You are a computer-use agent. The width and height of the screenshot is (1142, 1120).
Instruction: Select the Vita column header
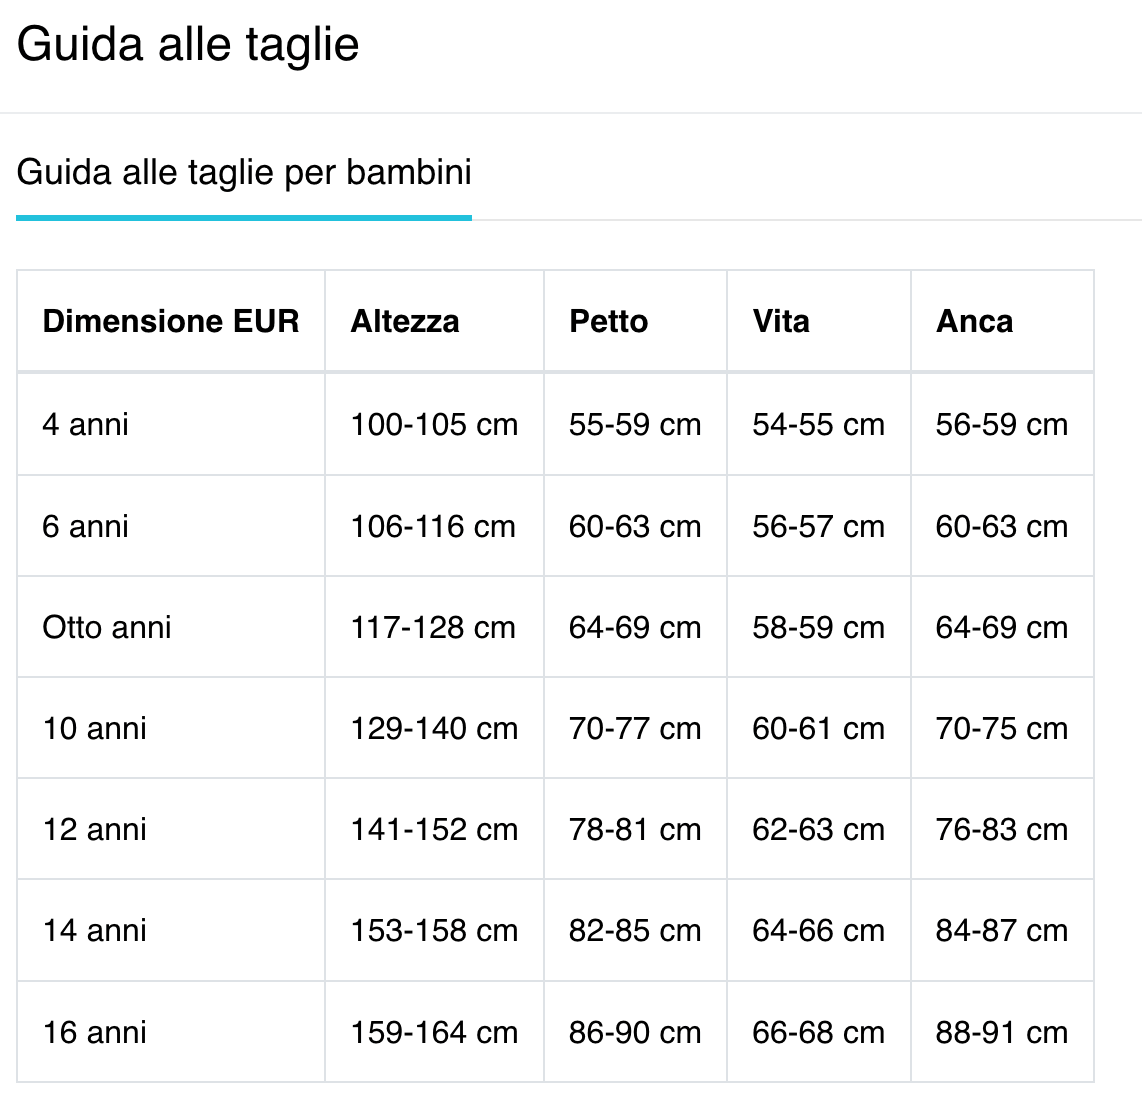[781, 321]
